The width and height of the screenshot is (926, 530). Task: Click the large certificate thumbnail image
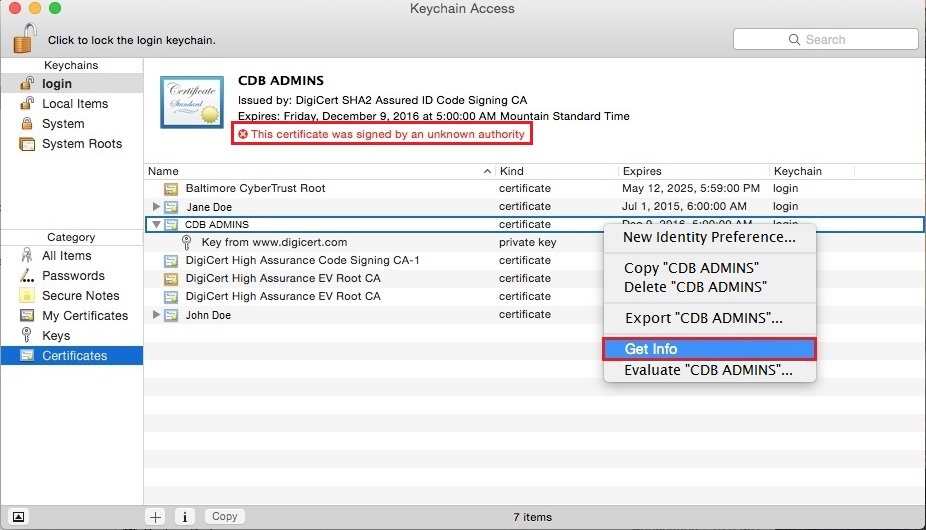192,100
